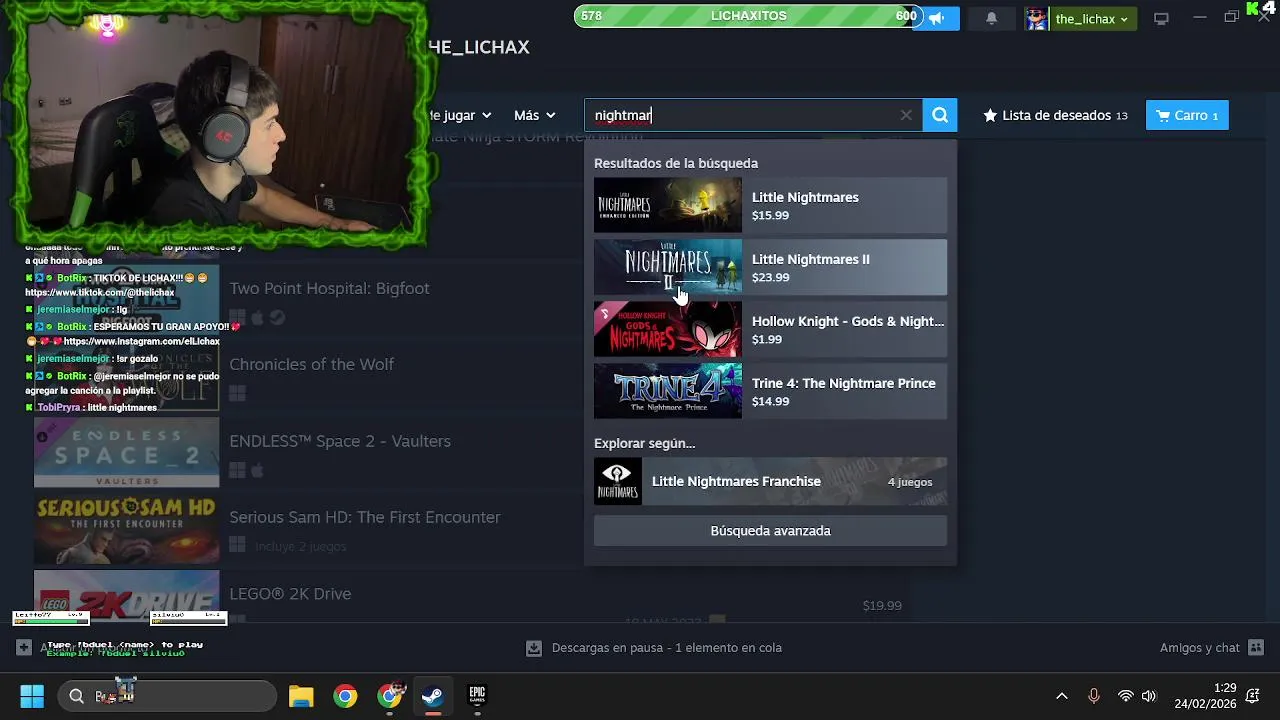This screenshot has height=720, width=1280.
Task: Open the Little Nightmares Franchise page
Action: pyautogui.click(x=770, y=481)
